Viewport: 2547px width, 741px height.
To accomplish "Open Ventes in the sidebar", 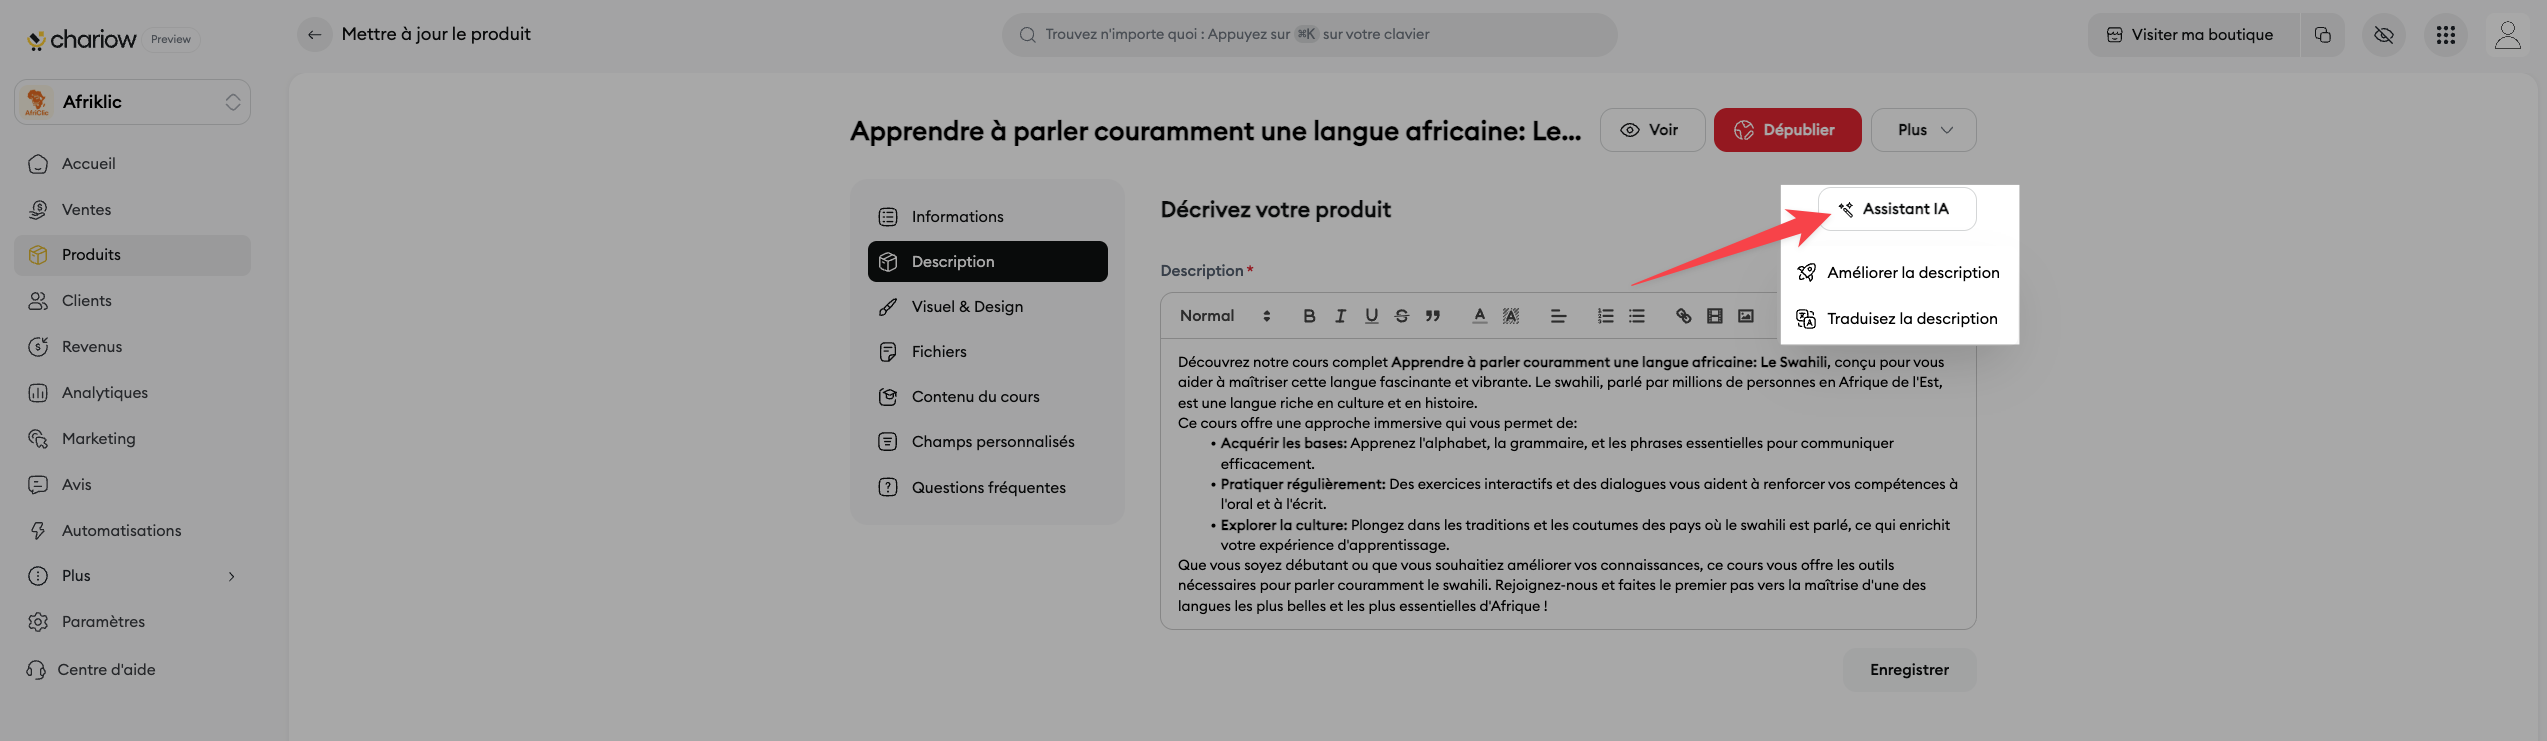I will [132, 210].
